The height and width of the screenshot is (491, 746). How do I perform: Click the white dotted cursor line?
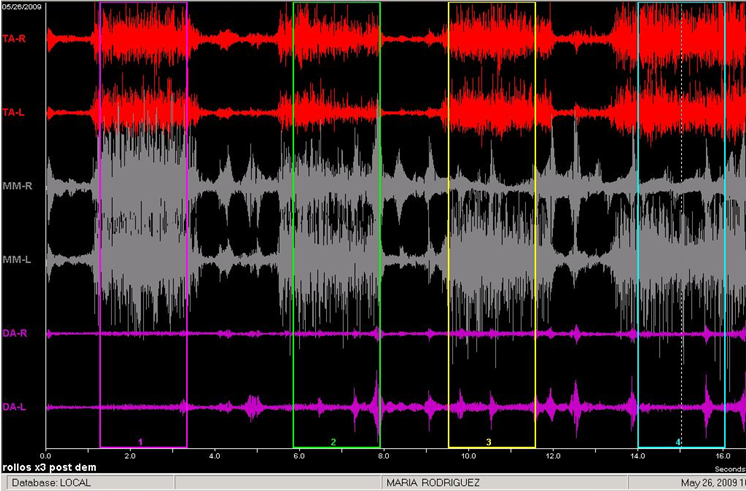681,250
